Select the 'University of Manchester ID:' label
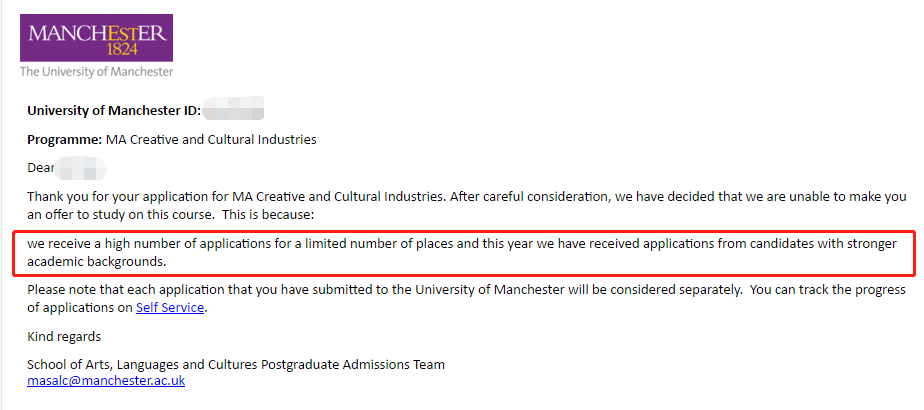 coord(114,110)
